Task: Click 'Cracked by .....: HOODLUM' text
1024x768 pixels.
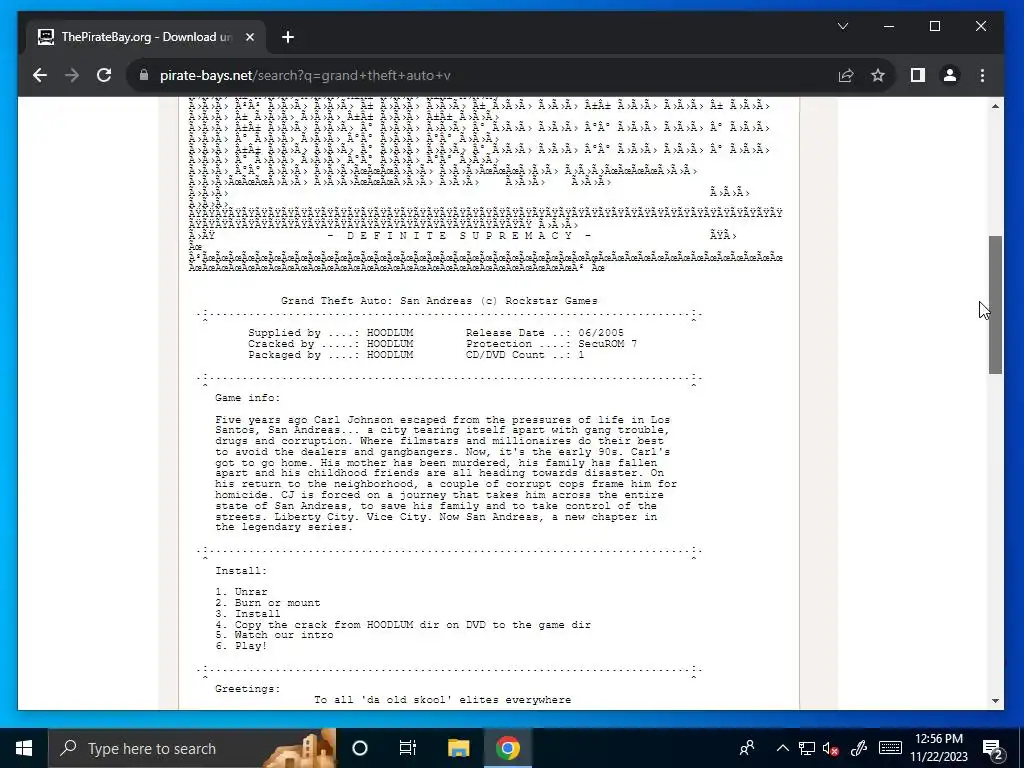Action: coord(330,344)
